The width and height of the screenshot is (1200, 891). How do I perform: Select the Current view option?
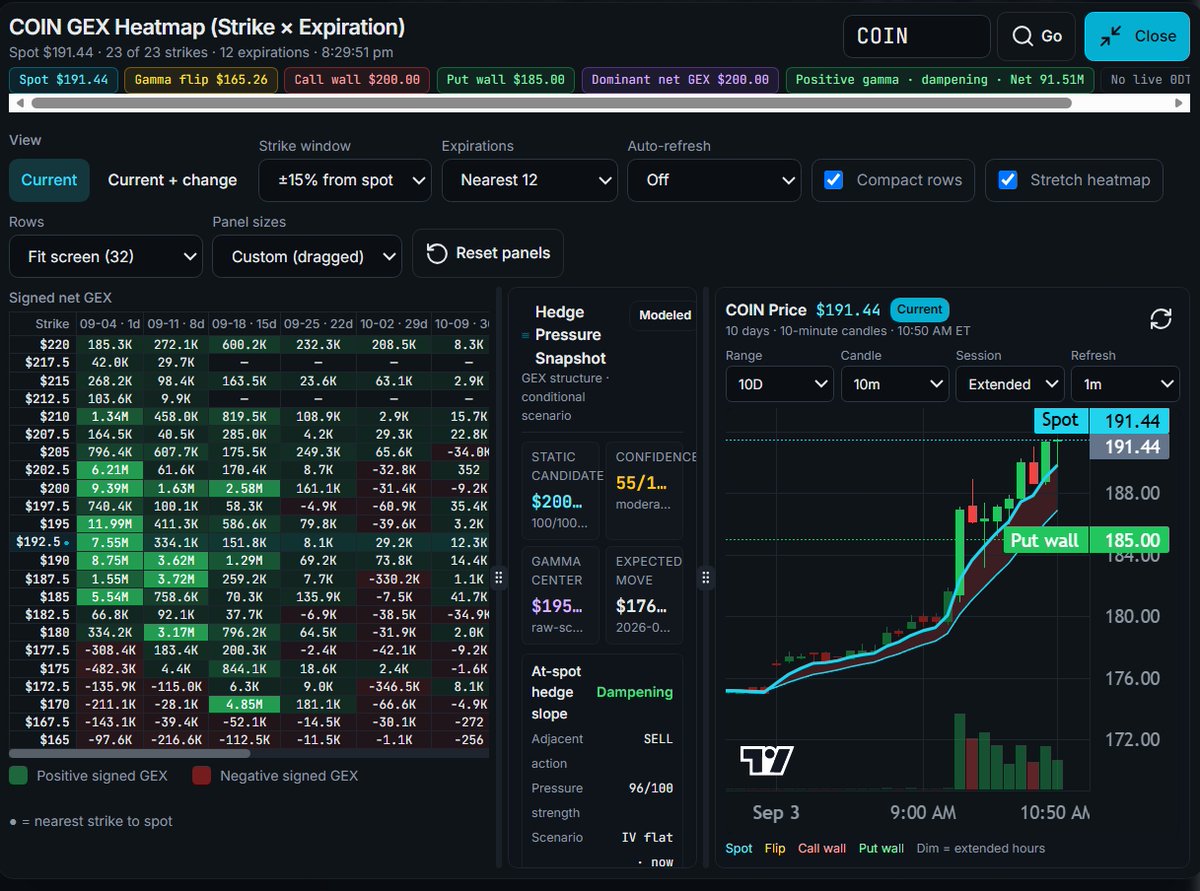tap(49, 180)
